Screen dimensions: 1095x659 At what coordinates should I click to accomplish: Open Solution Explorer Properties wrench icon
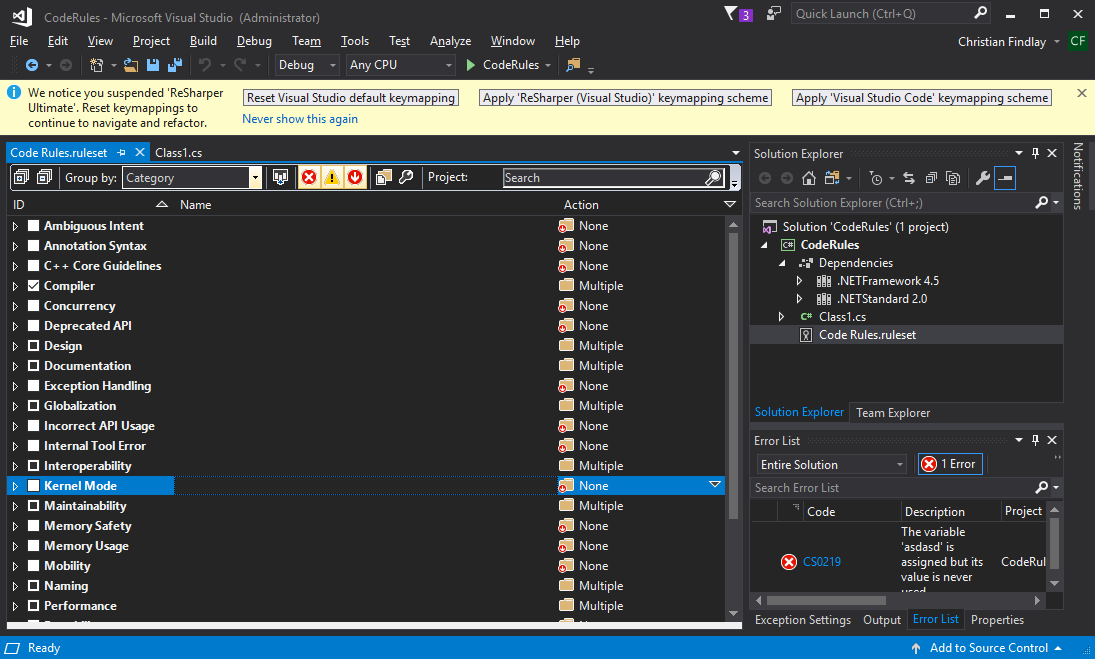(x=983, y=178)
